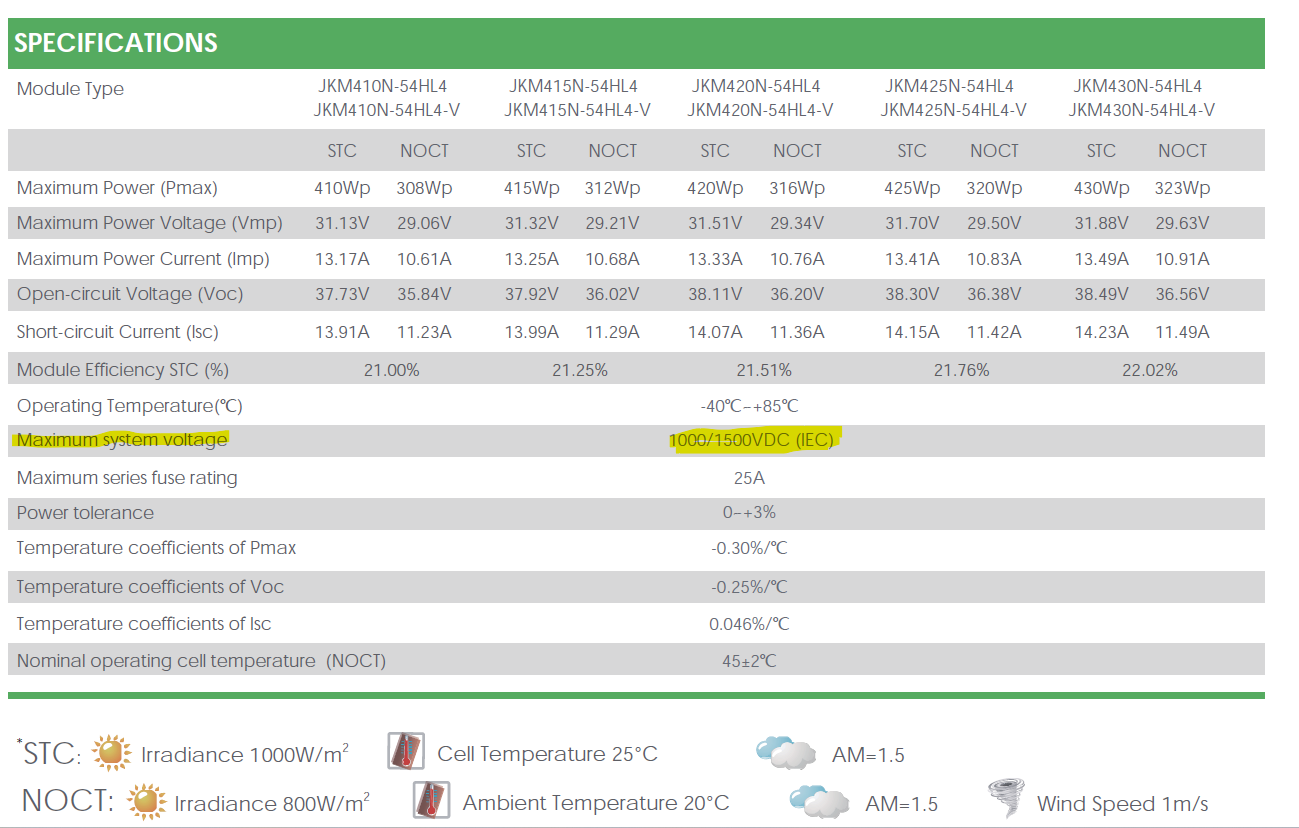Image resolution: width=1299 pixels, height=828 pixels.
Task: Click the STC header above 410Wp
Action: (342, 151)
